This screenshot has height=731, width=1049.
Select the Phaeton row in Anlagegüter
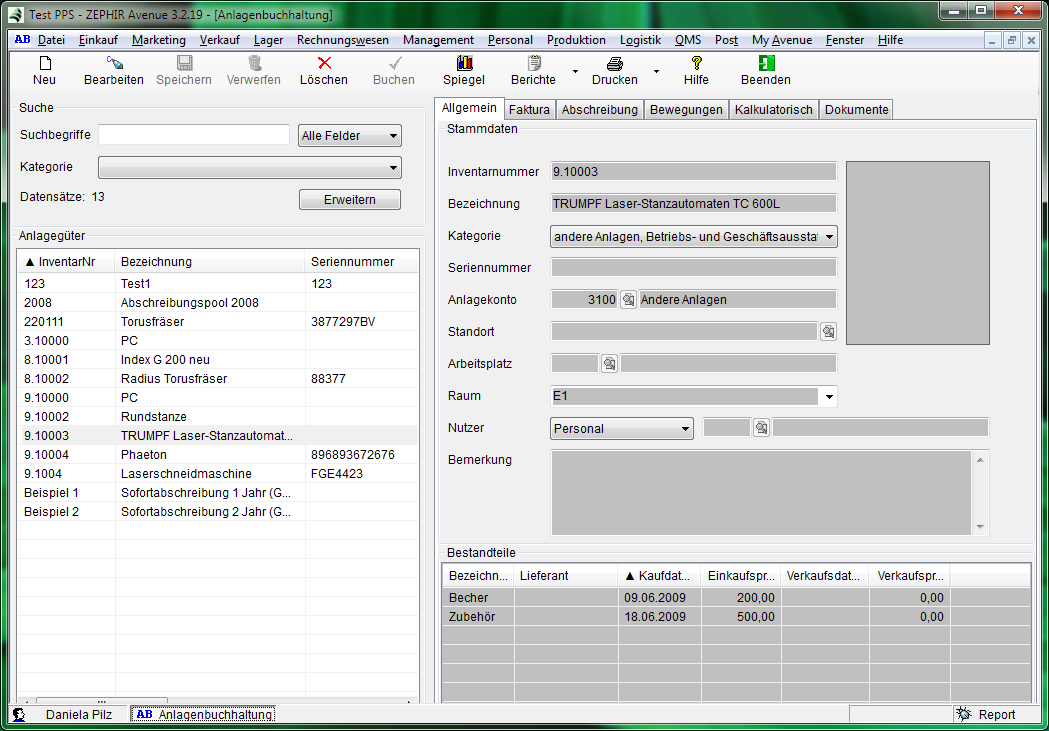[144, 455]
